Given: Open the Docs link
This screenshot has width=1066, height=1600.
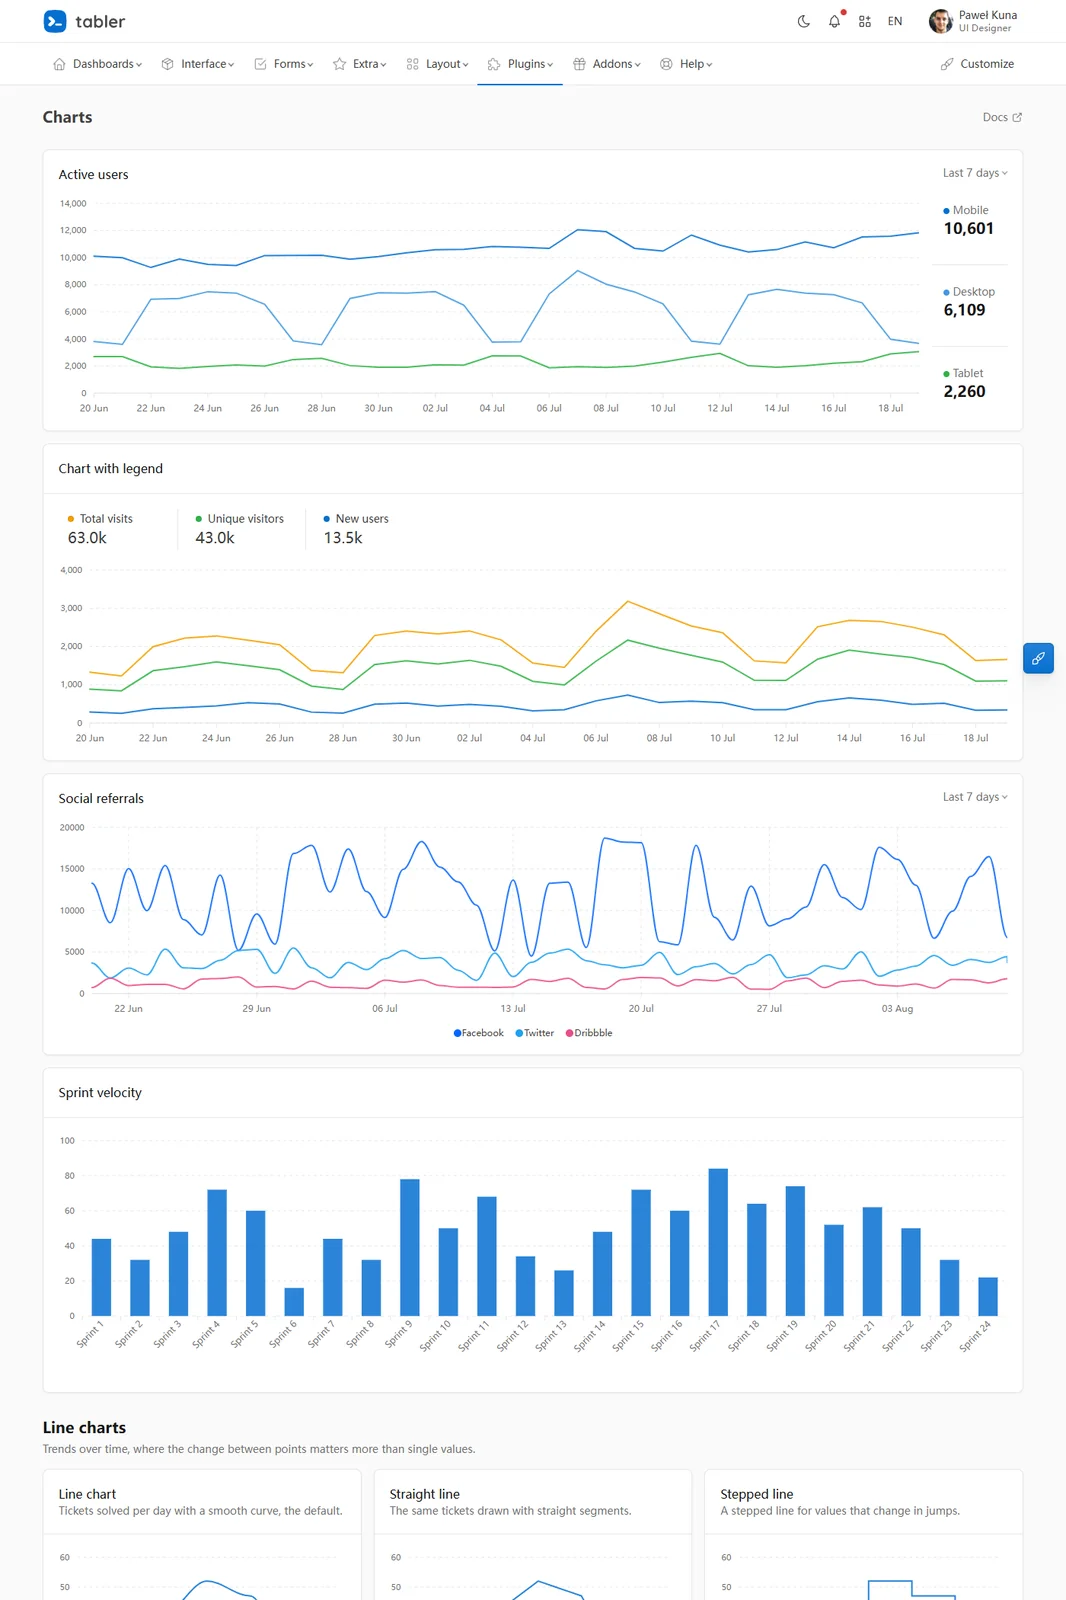Looking at the screenshot, I should (x=1002, y=117).
